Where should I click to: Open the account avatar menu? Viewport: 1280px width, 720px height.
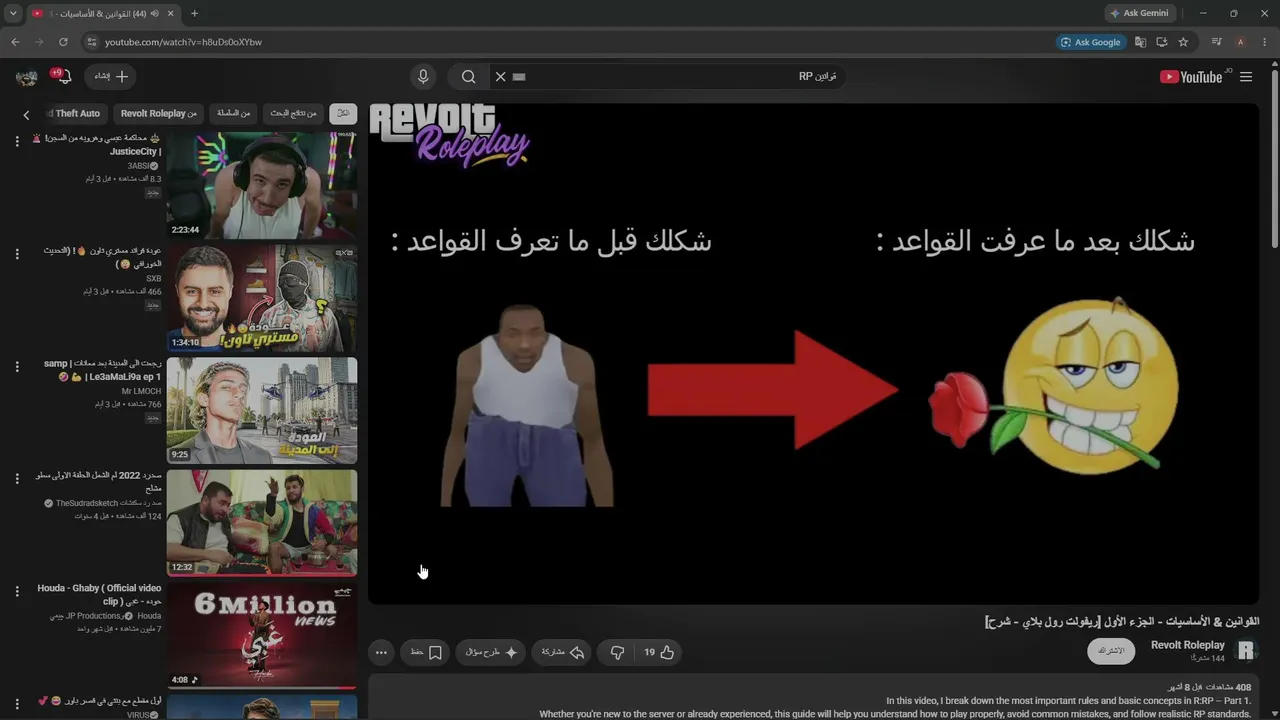pyautogui.click(x=26, y=77)
